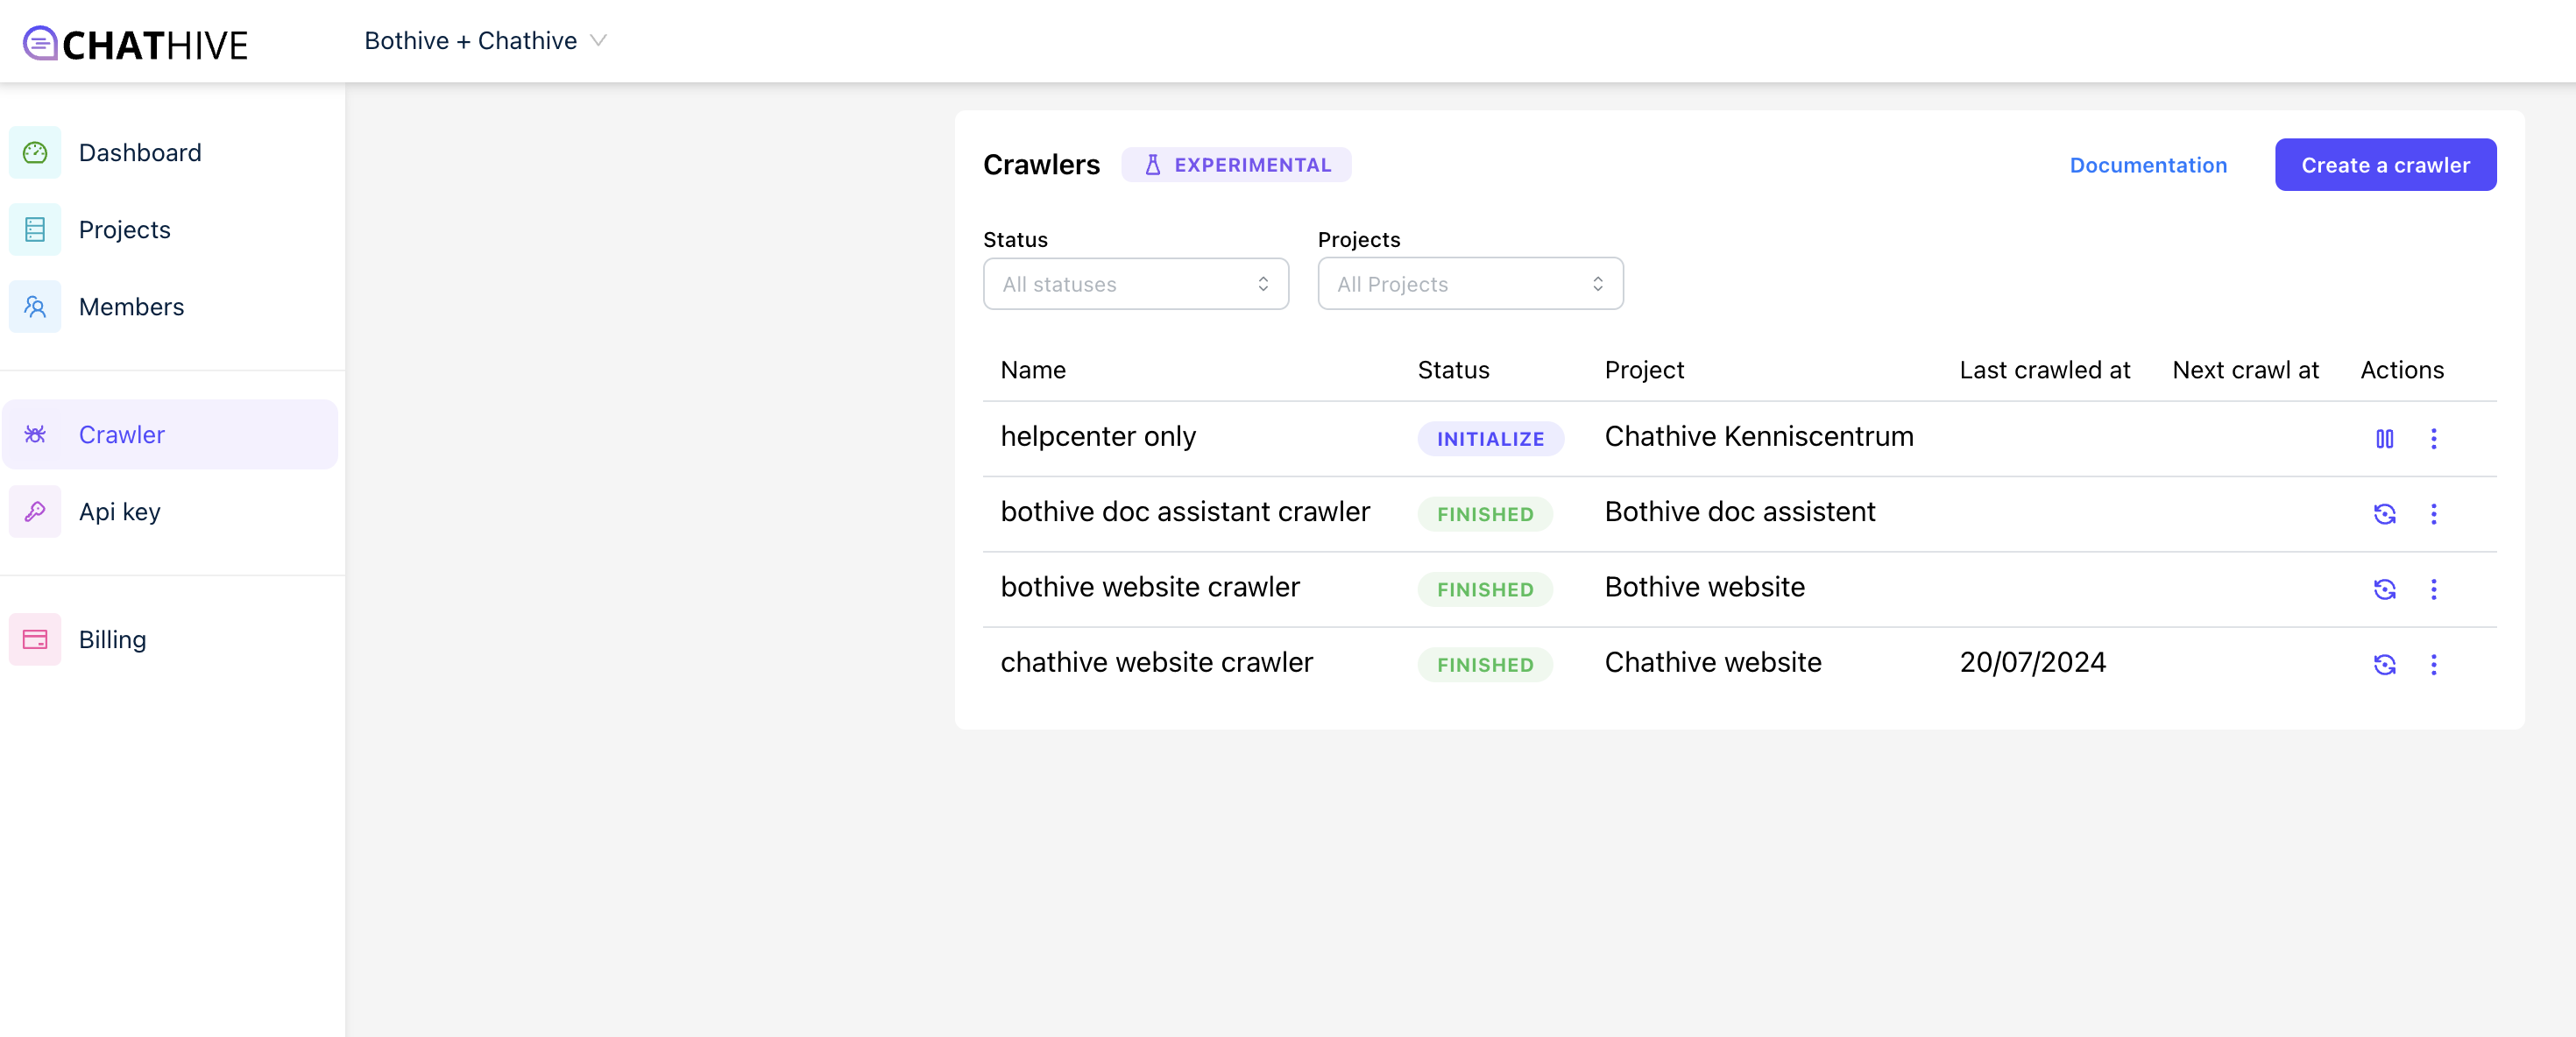Click the Project column header

point(1644,370)
